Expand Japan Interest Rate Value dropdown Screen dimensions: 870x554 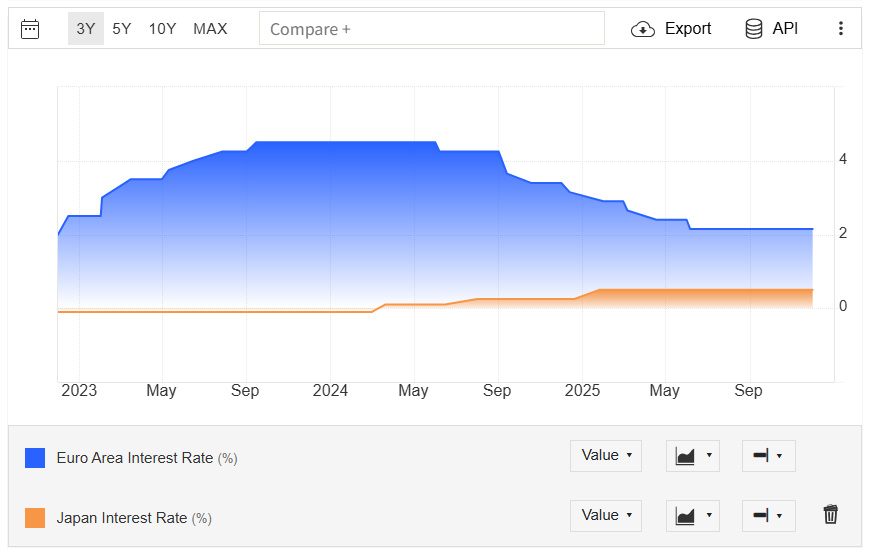606,516
